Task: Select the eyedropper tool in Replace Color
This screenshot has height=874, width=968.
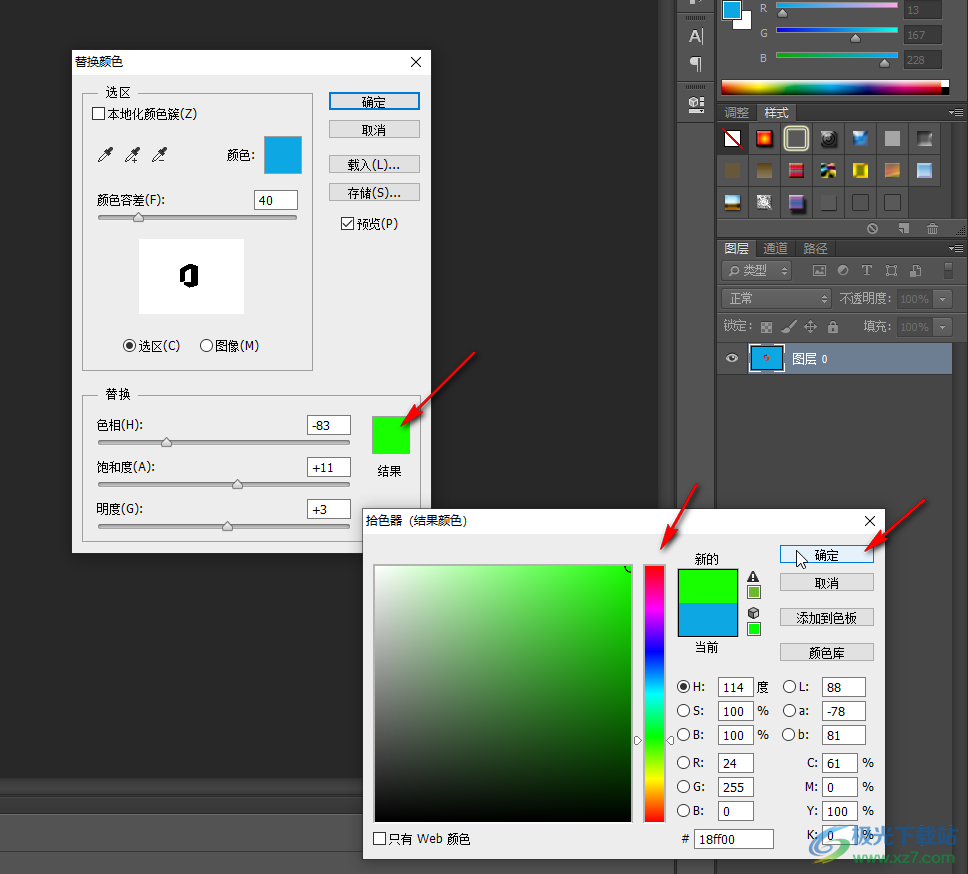Action: click(x=106, y=155)
